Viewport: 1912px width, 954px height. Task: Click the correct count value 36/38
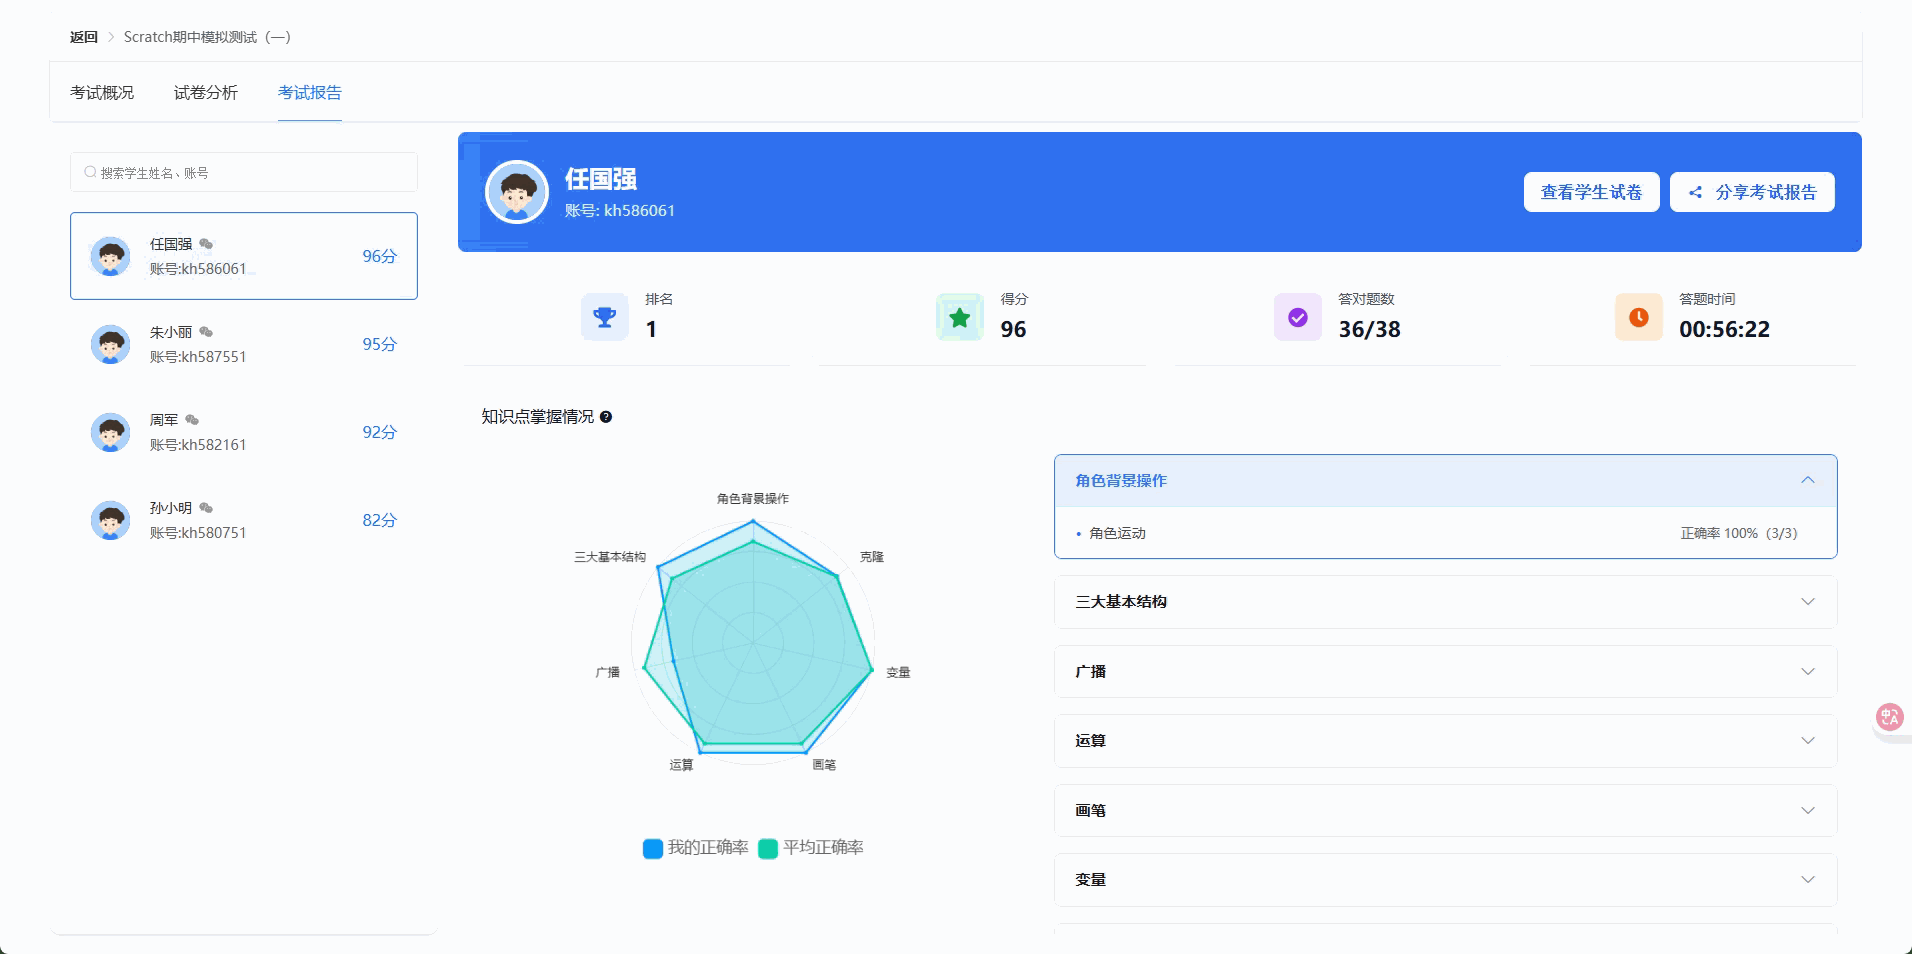1370,329
